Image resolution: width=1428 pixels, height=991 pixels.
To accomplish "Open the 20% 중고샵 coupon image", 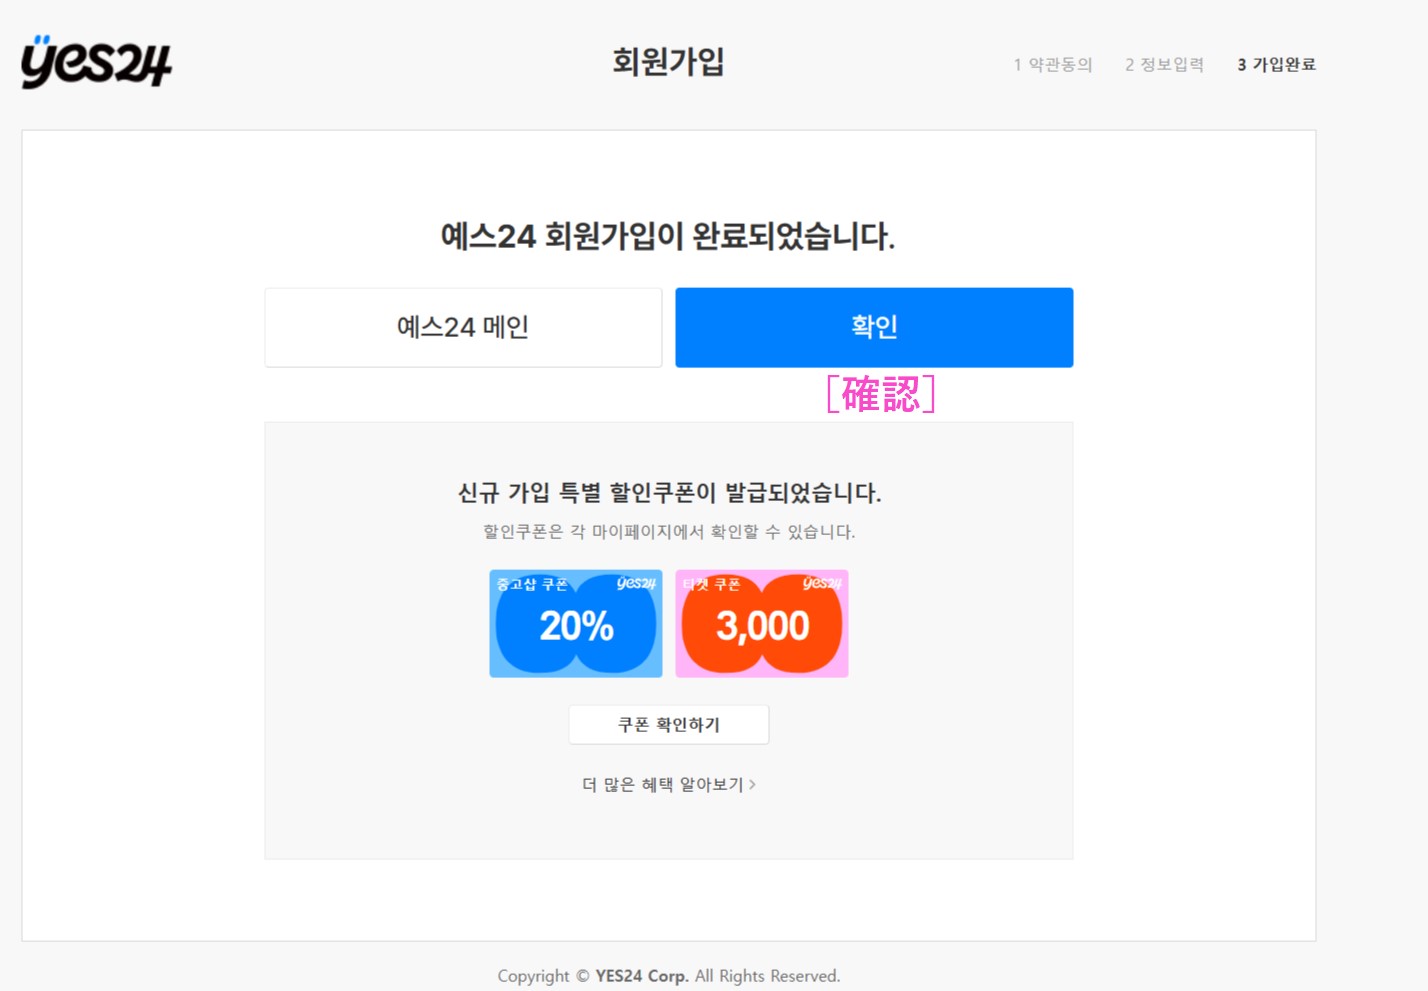I will (576, 624).
